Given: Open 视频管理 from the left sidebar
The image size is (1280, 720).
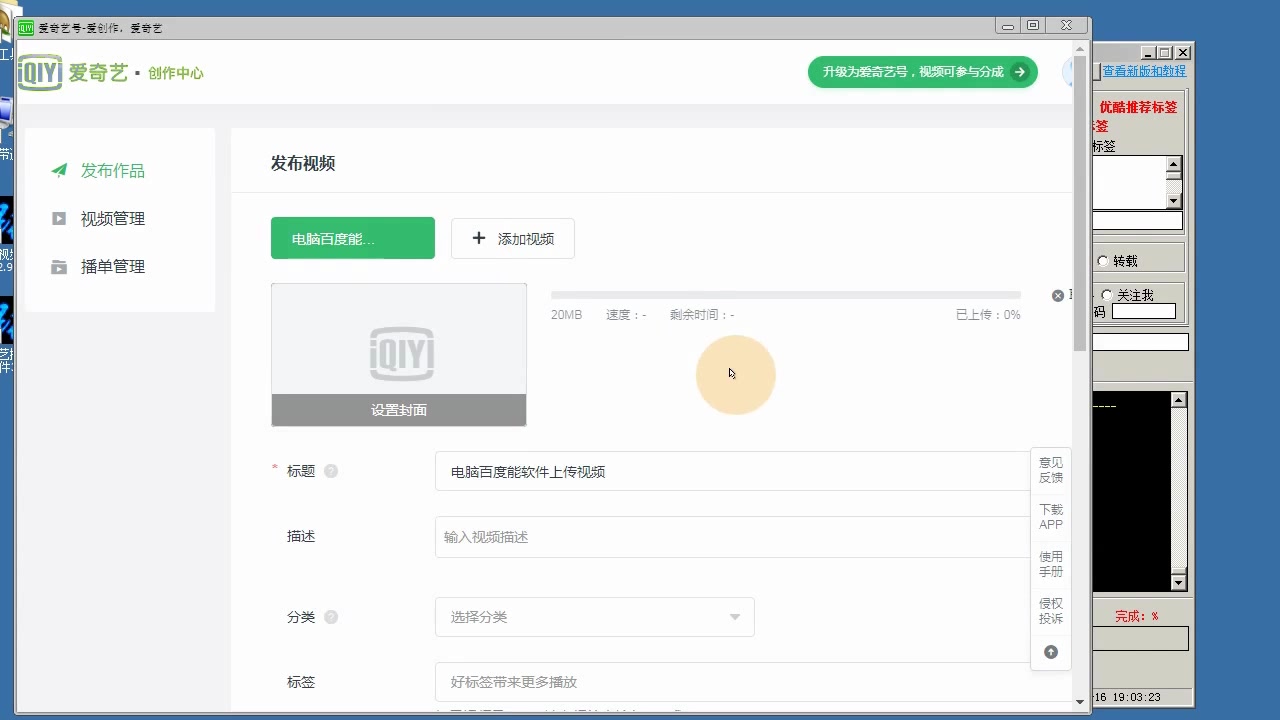Looking at the screenshot, I should tap(110, 218).
